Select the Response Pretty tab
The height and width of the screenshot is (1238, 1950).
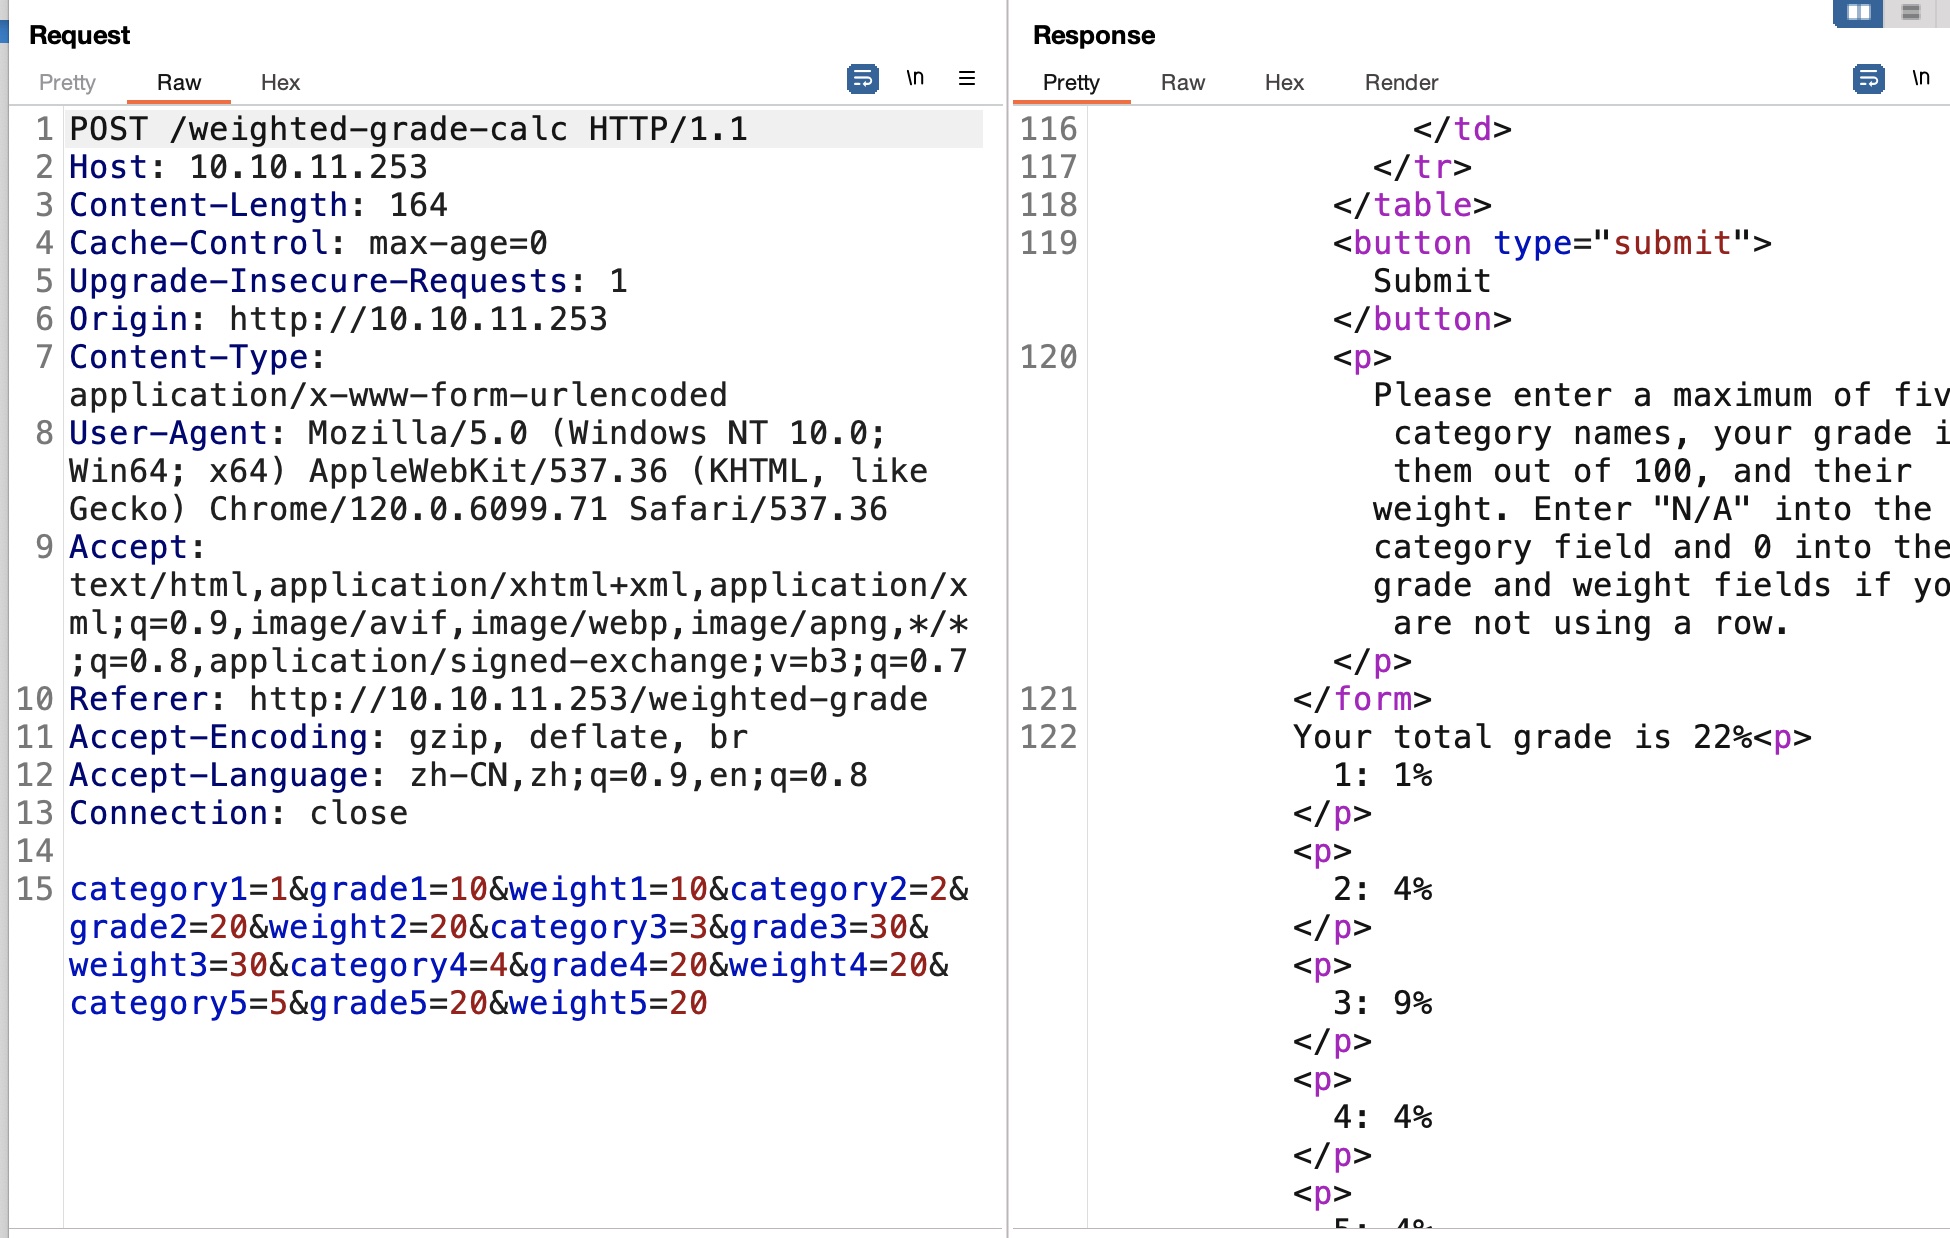click(1071, 82)
